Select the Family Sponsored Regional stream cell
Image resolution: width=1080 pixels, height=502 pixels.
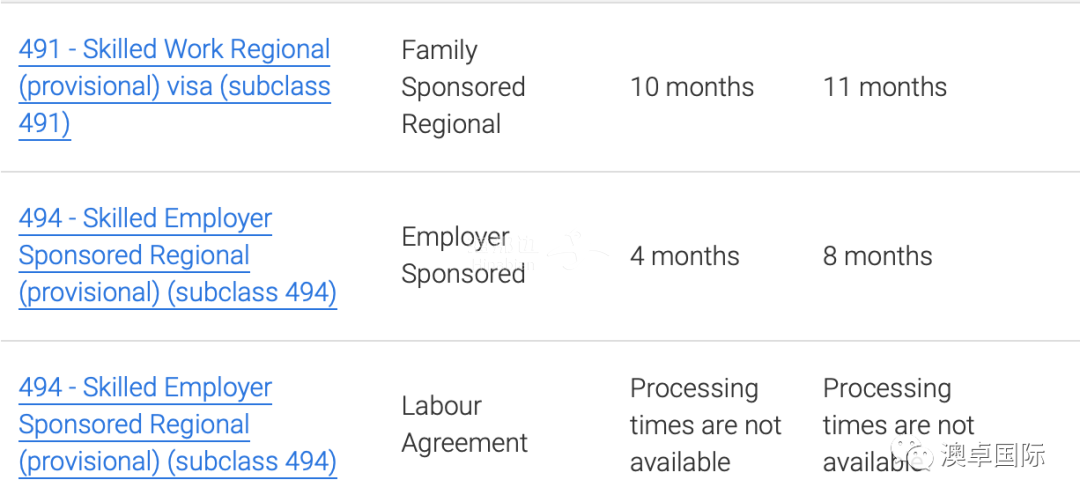tap(463, 87)
